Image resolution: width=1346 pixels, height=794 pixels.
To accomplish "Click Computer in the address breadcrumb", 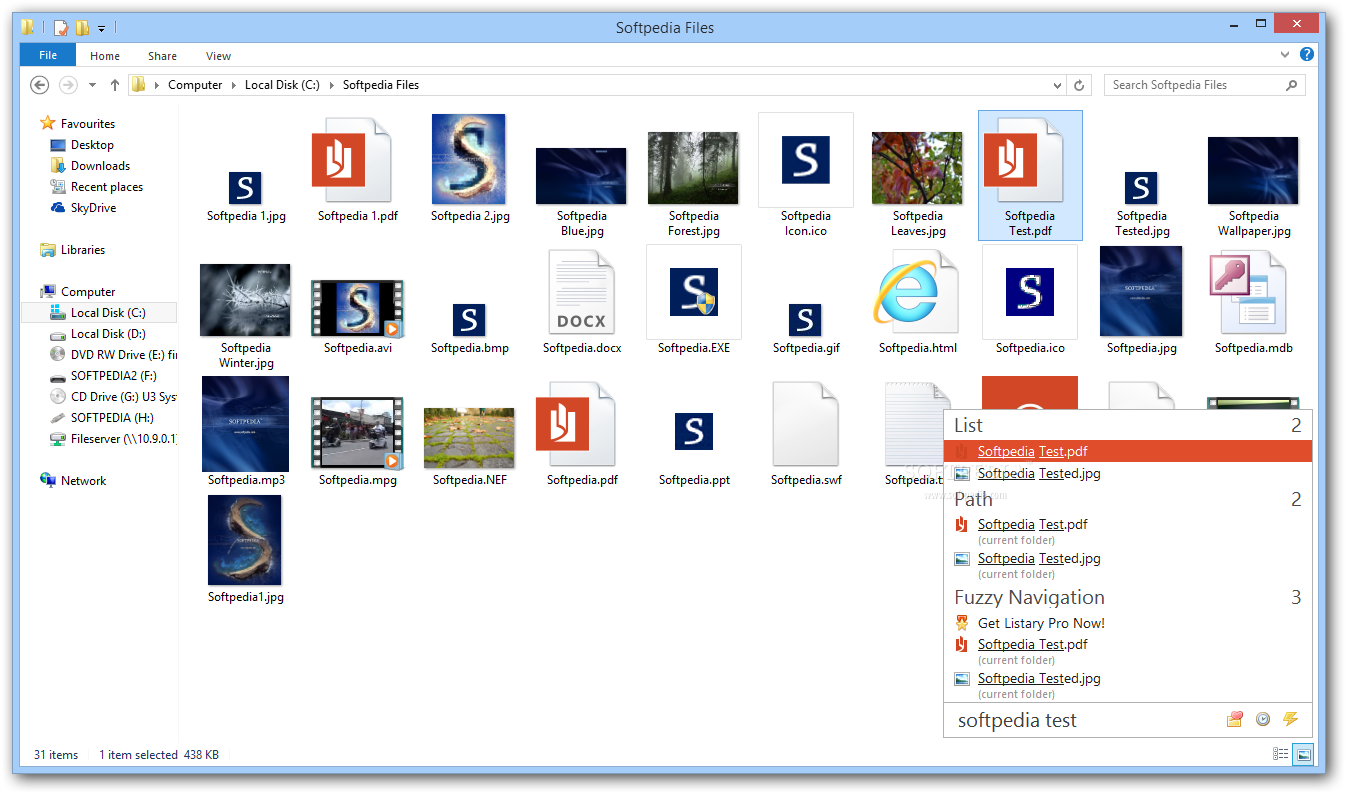I will [x=195, y=85].
